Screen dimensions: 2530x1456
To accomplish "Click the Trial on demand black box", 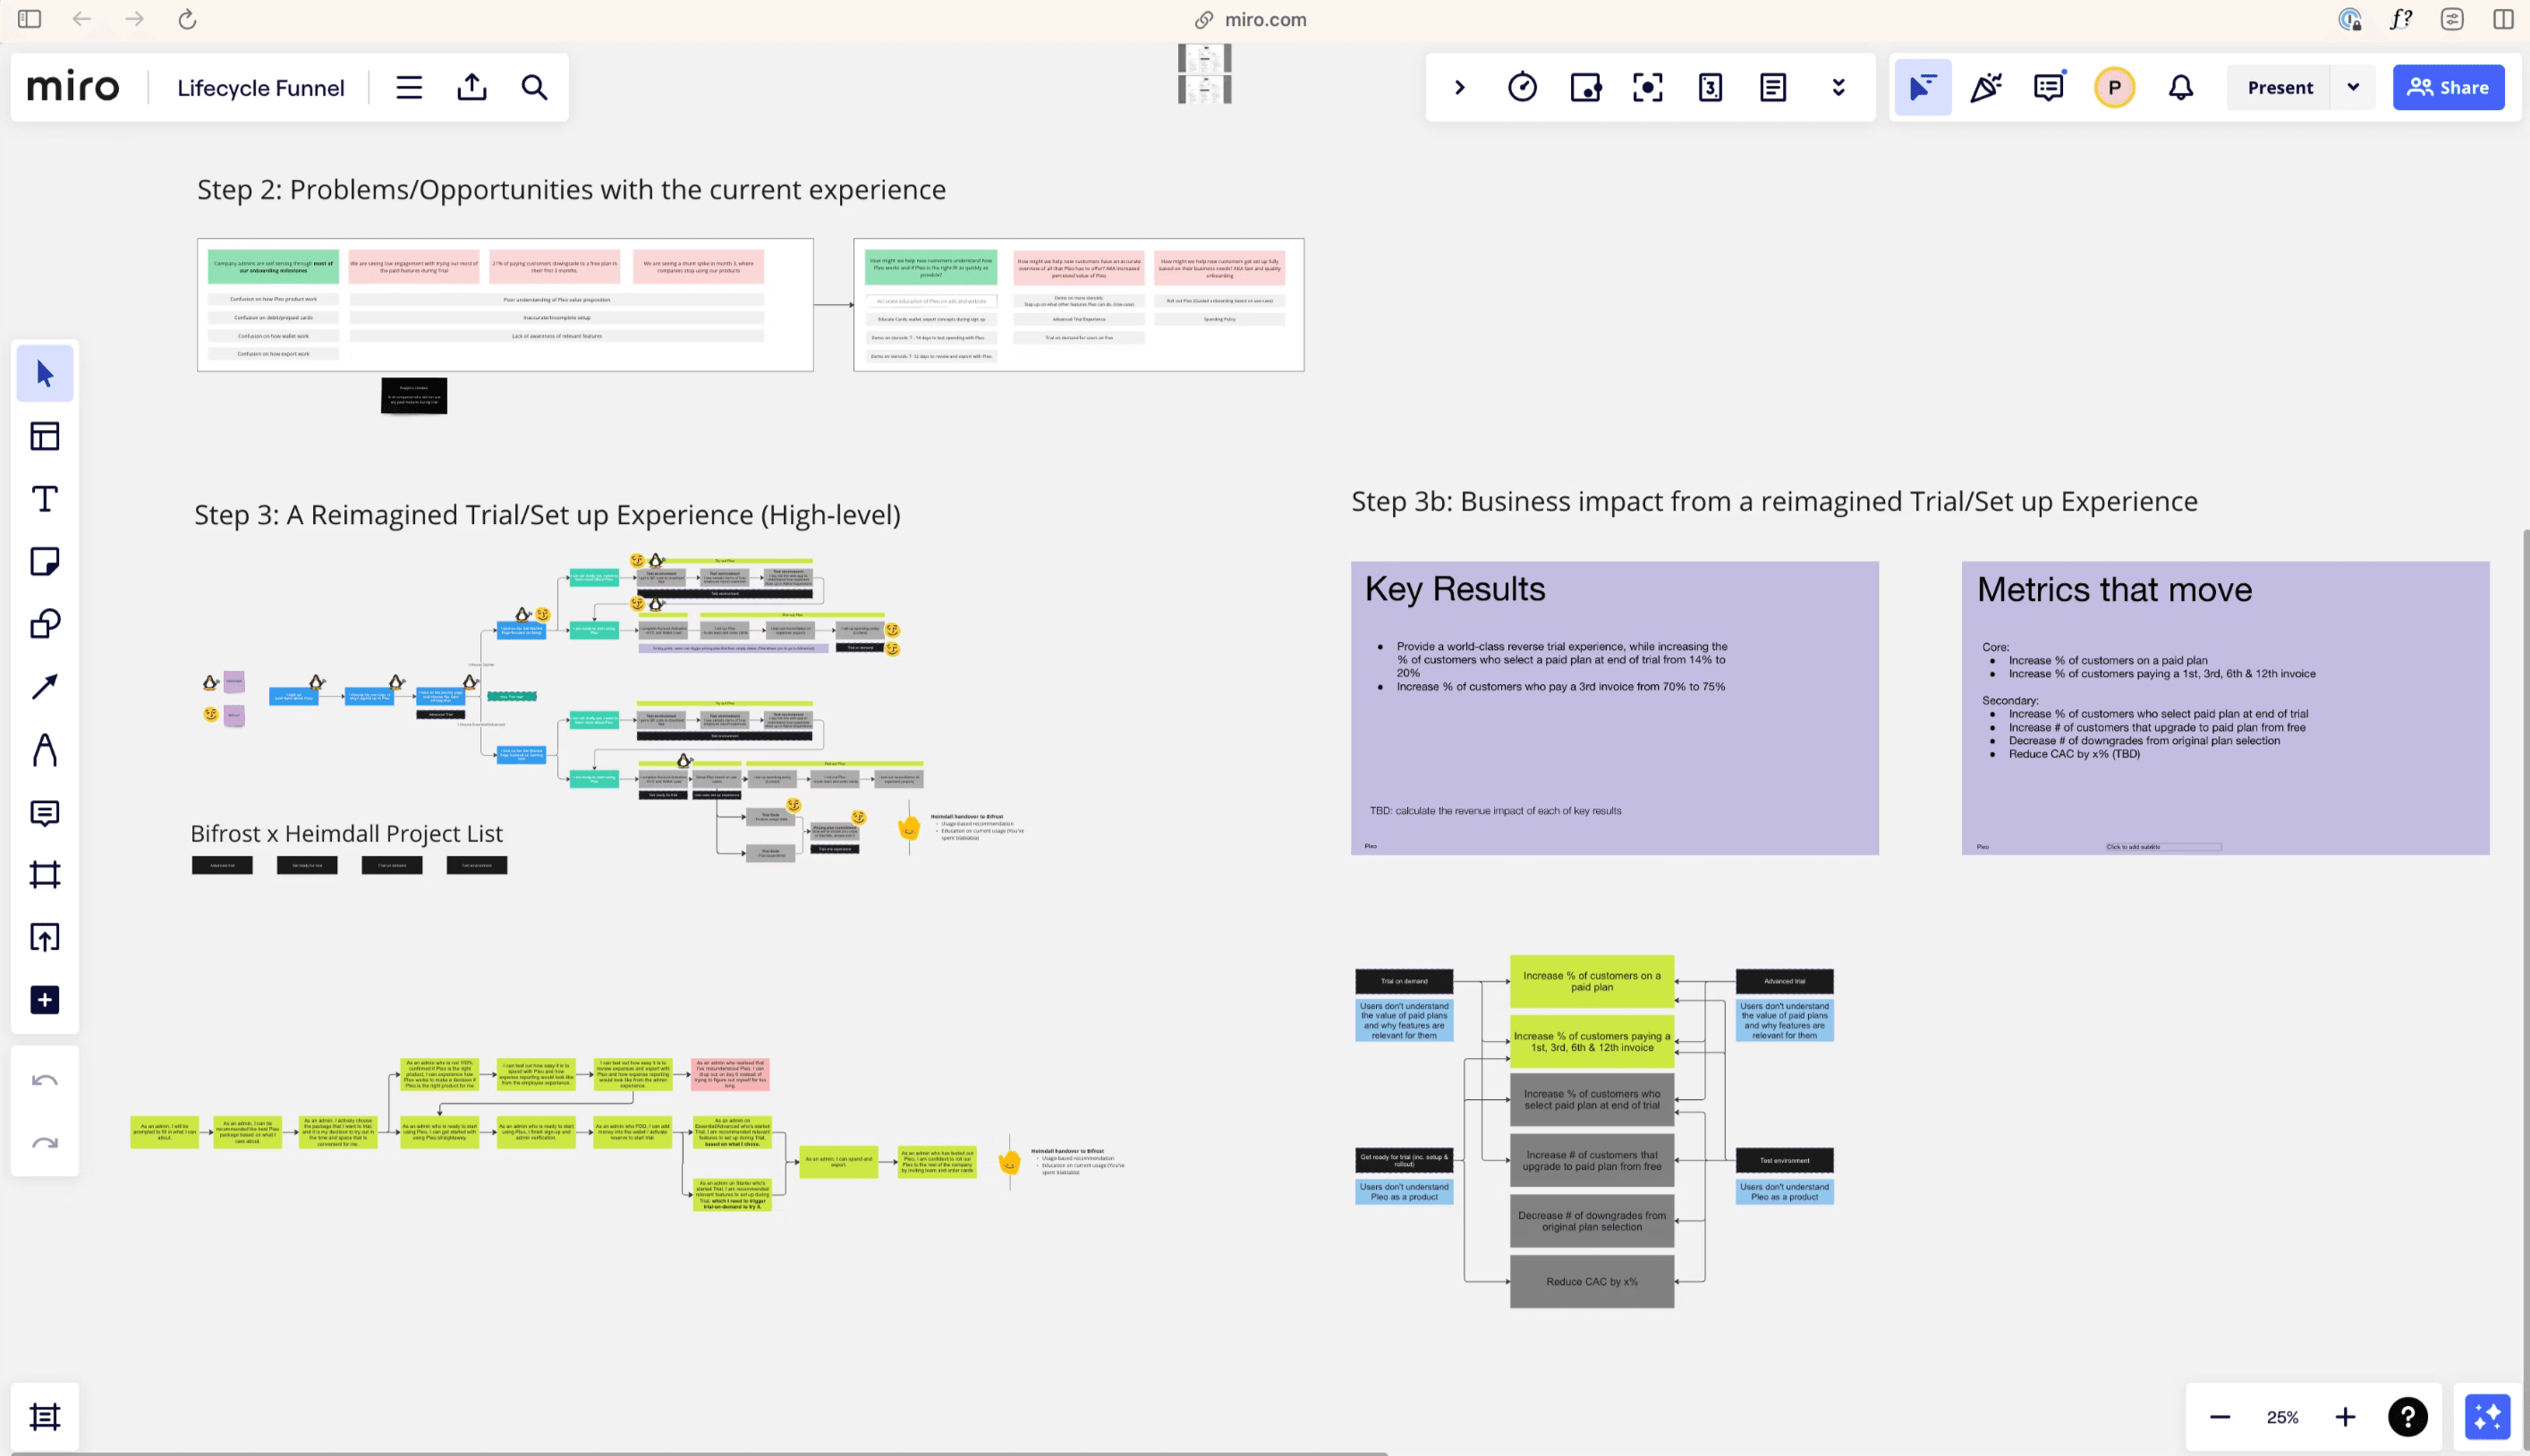I will [1404, 981].
